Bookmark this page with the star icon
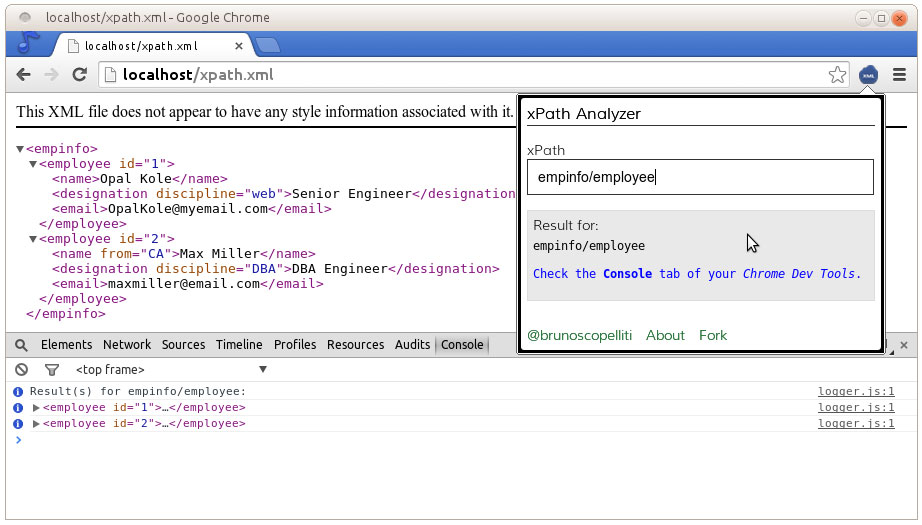Viewport: 922px width, 525px height. tap(837, 75)
